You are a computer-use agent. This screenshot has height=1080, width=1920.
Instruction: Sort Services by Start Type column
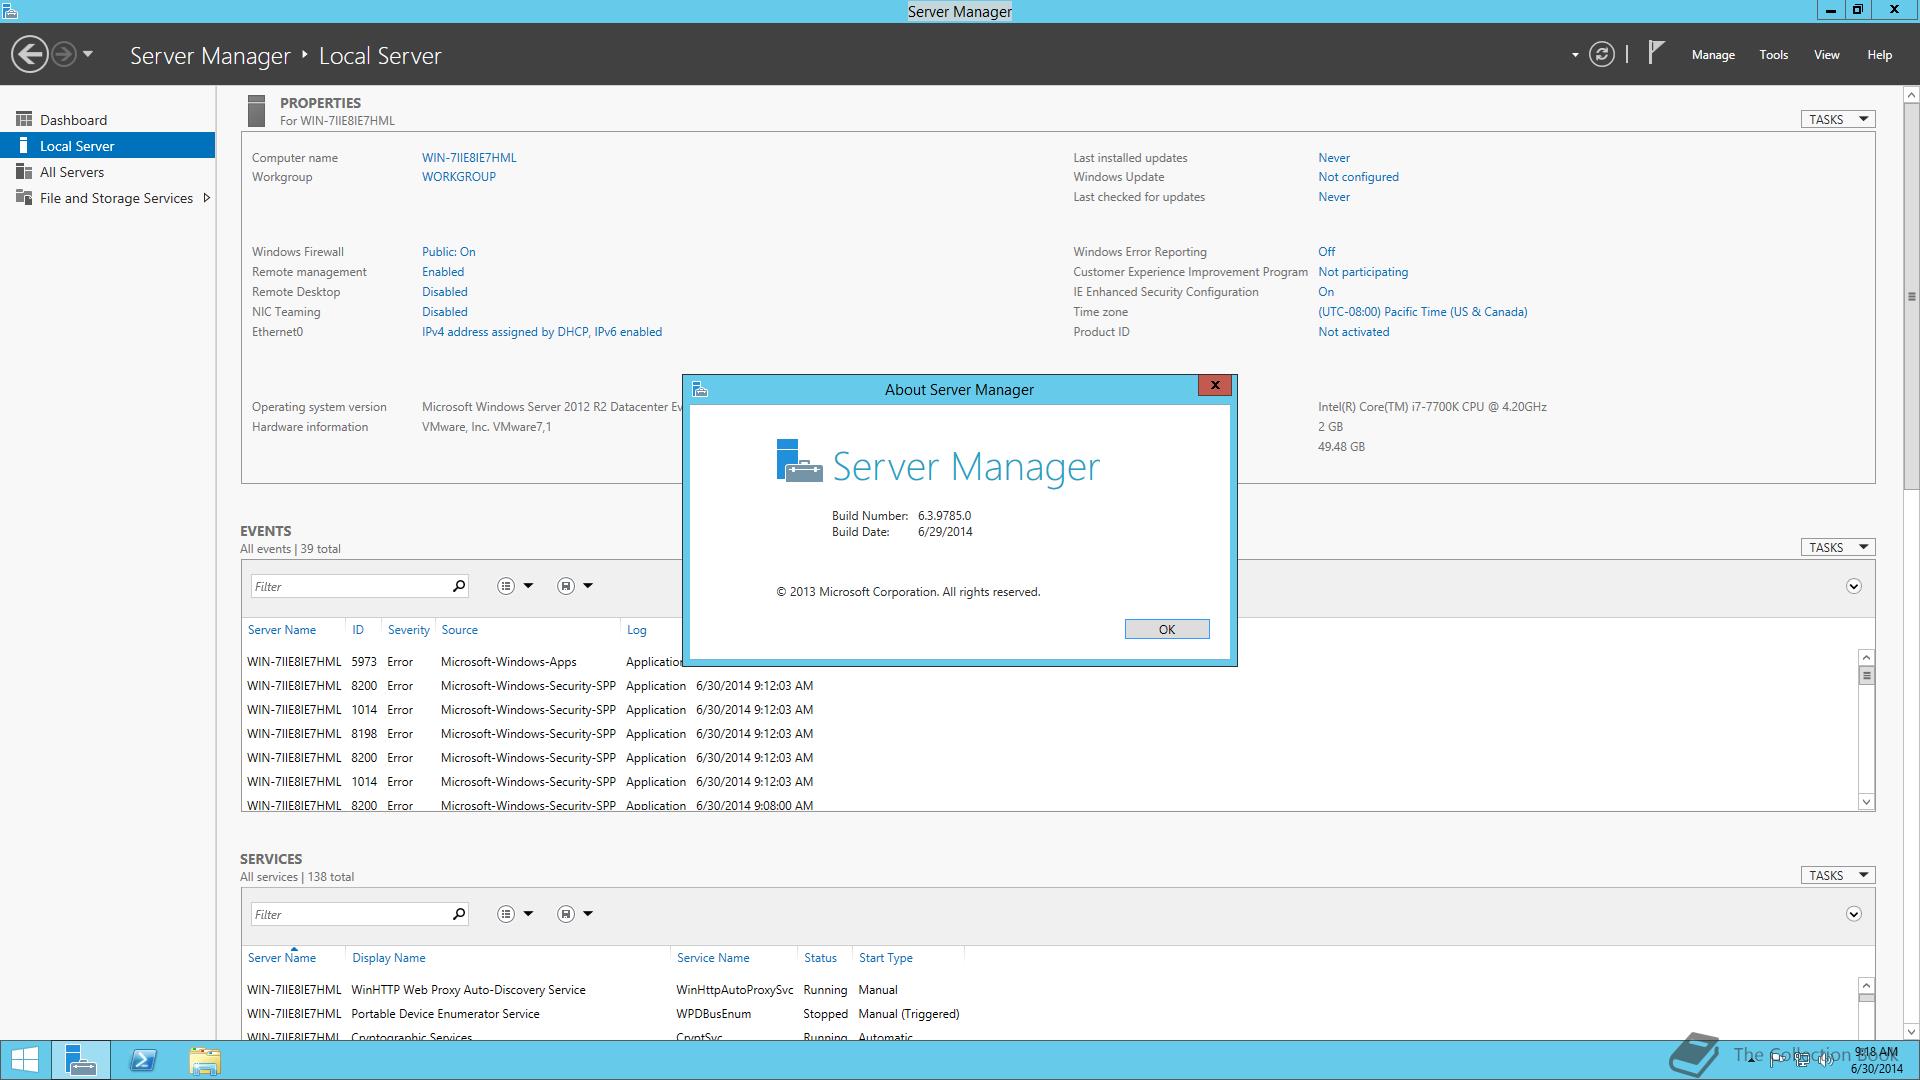click(x=886, y=958)
